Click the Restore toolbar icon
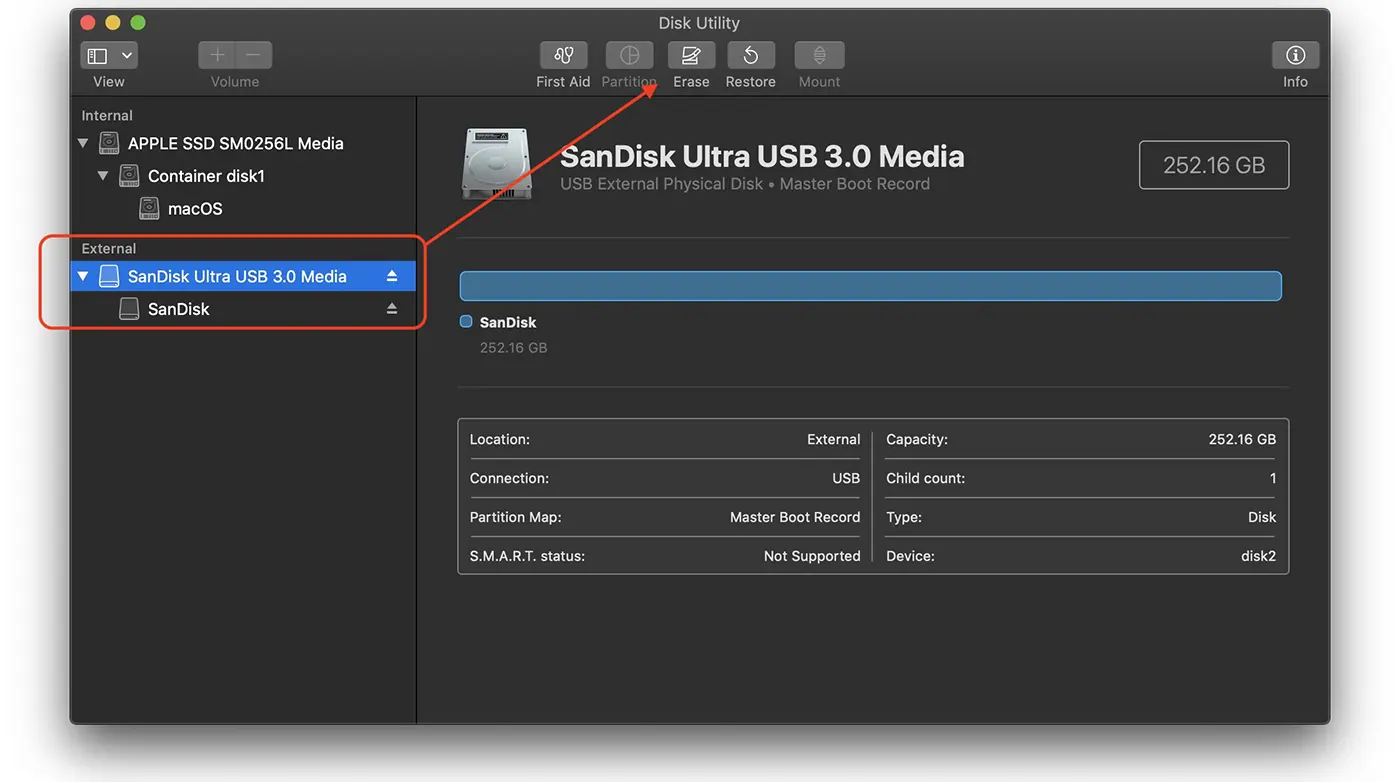The image size is (1400, 782). [x=751, y=55]
